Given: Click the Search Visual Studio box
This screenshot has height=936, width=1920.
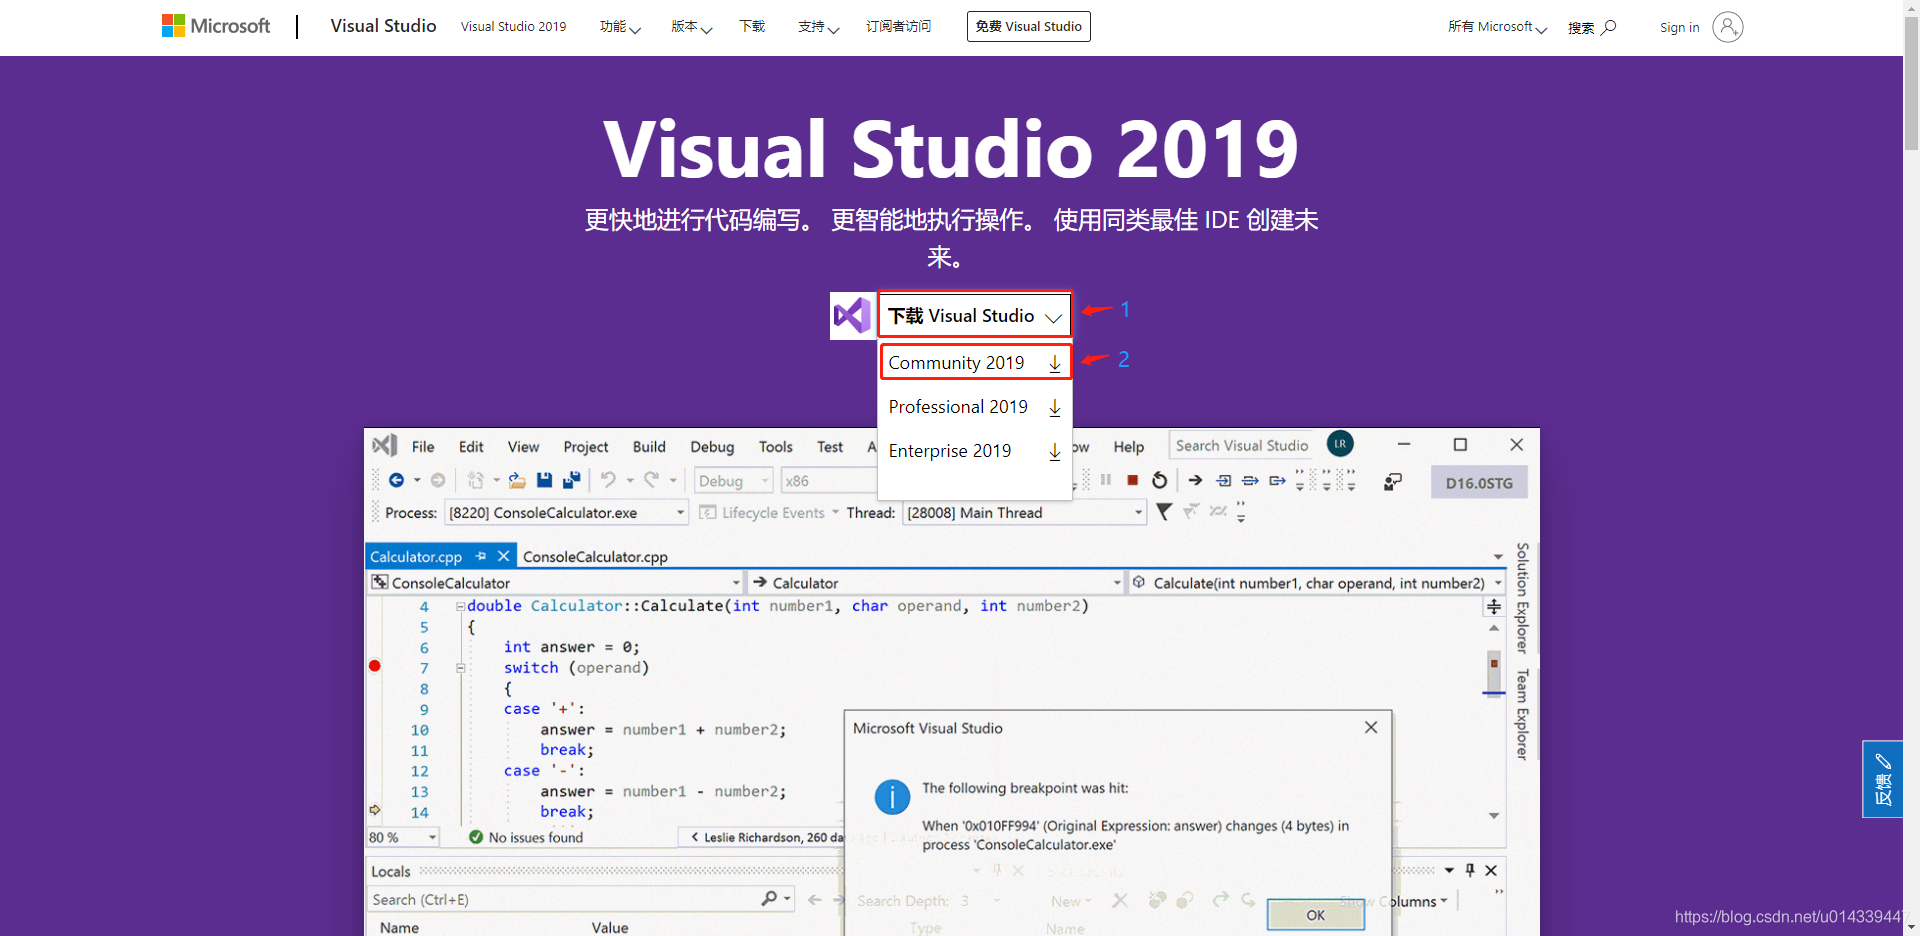Looking at the screenshot, I should point(1241,446).
